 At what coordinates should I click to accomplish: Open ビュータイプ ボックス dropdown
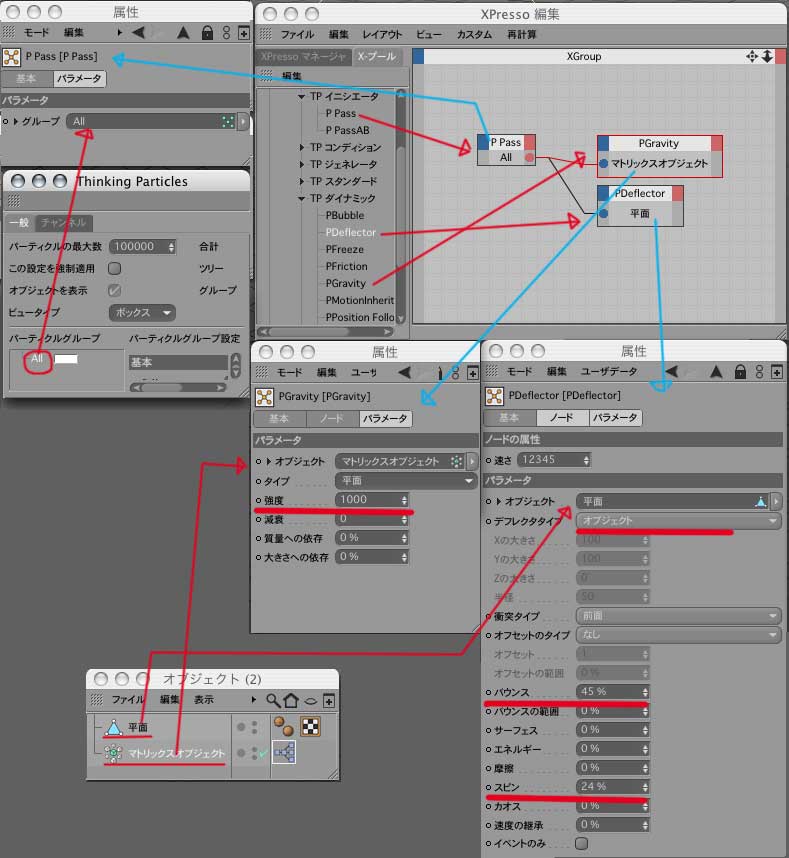[142, 313]
